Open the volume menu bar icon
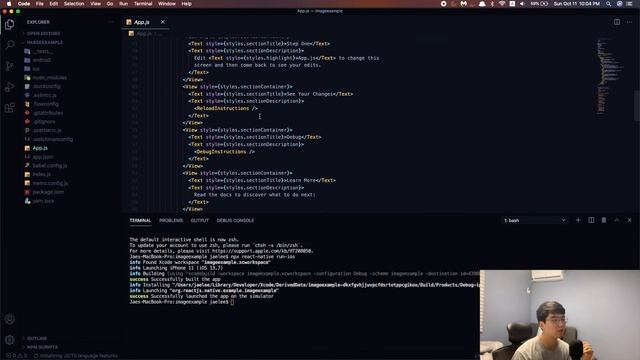The width and height of the screenshot is (640, 360). coord(522,4)
